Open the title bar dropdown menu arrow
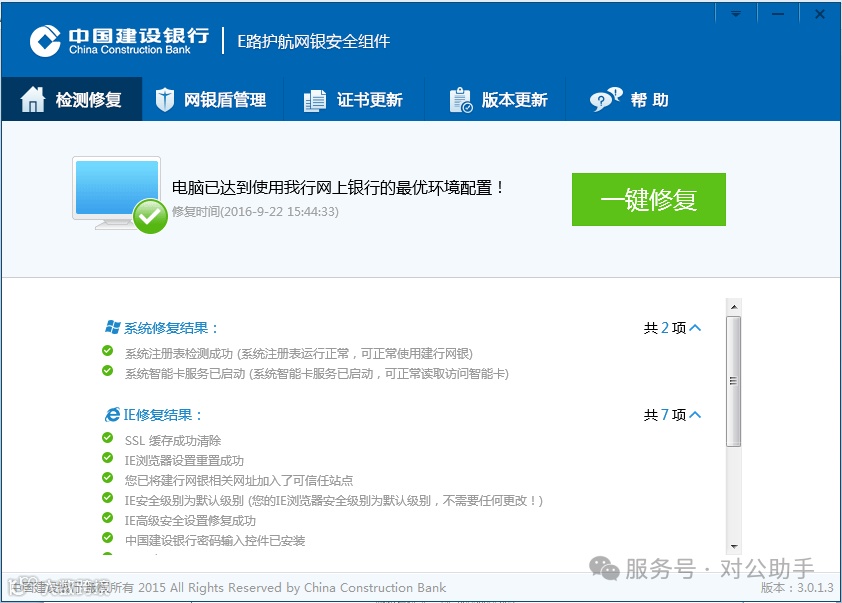 point(736,13)
